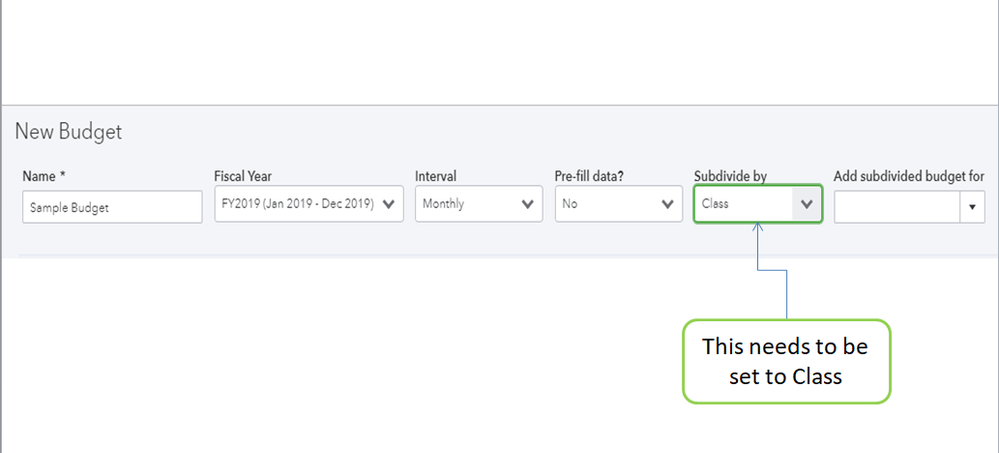The width and height of the screenshot is (999, 453).
Task: Click the Name input field with Sample Budget
Action: coord(112,207)
